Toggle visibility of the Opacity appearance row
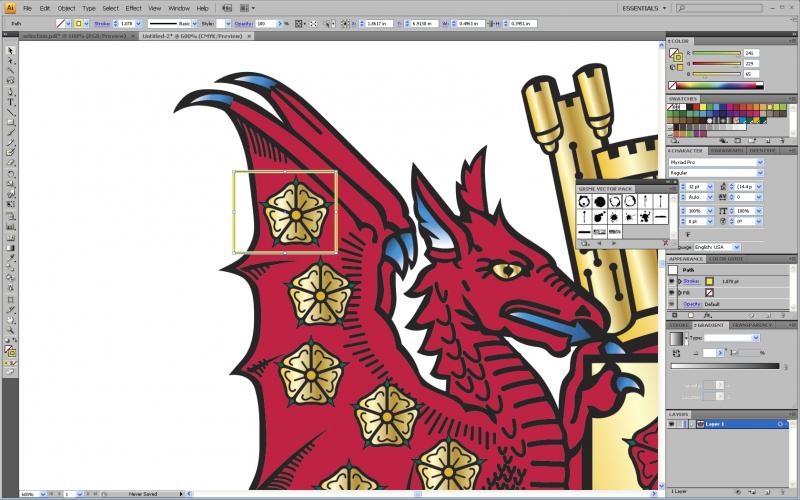Screen dimensions: 800x500 click(672, 304)
